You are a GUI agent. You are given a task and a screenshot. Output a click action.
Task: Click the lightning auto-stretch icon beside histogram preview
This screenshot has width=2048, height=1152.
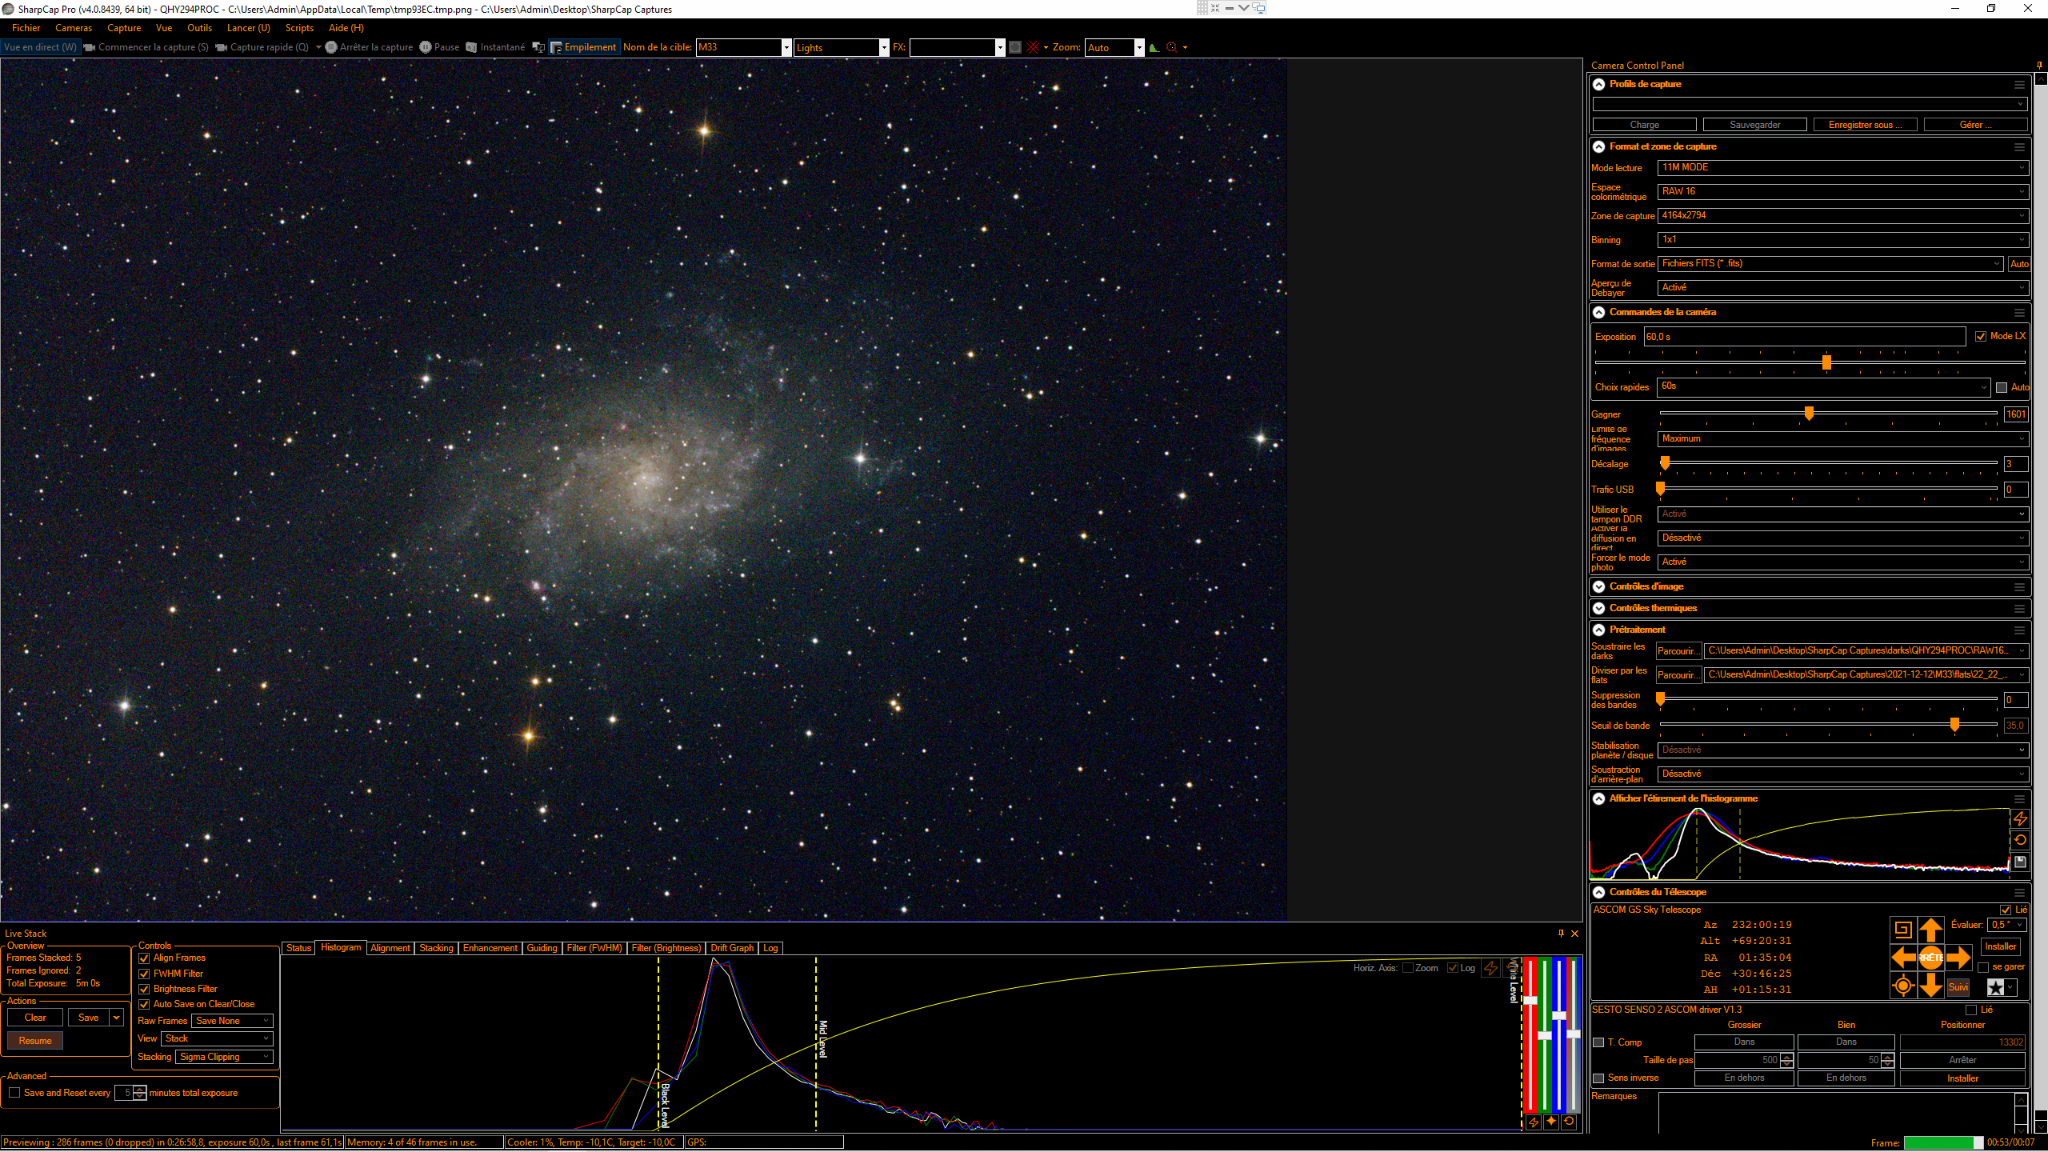pos(2020,818)
